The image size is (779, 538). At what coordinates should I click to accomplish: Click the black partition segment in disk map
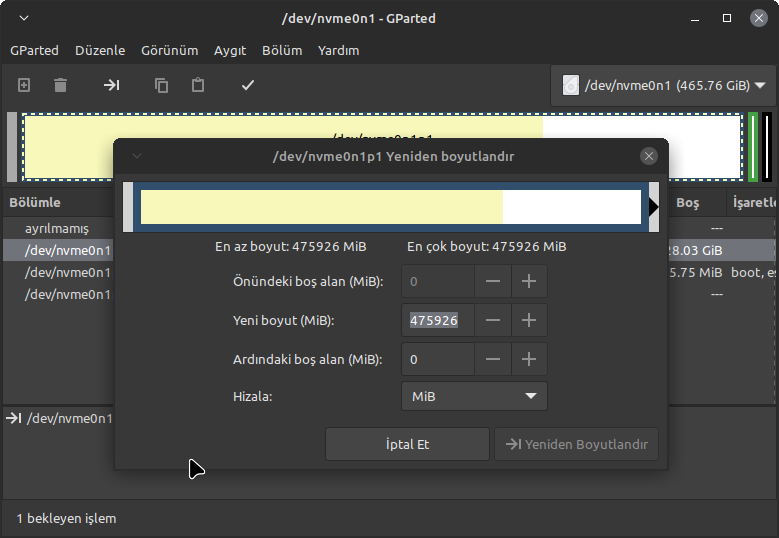[x=767, y=147]
